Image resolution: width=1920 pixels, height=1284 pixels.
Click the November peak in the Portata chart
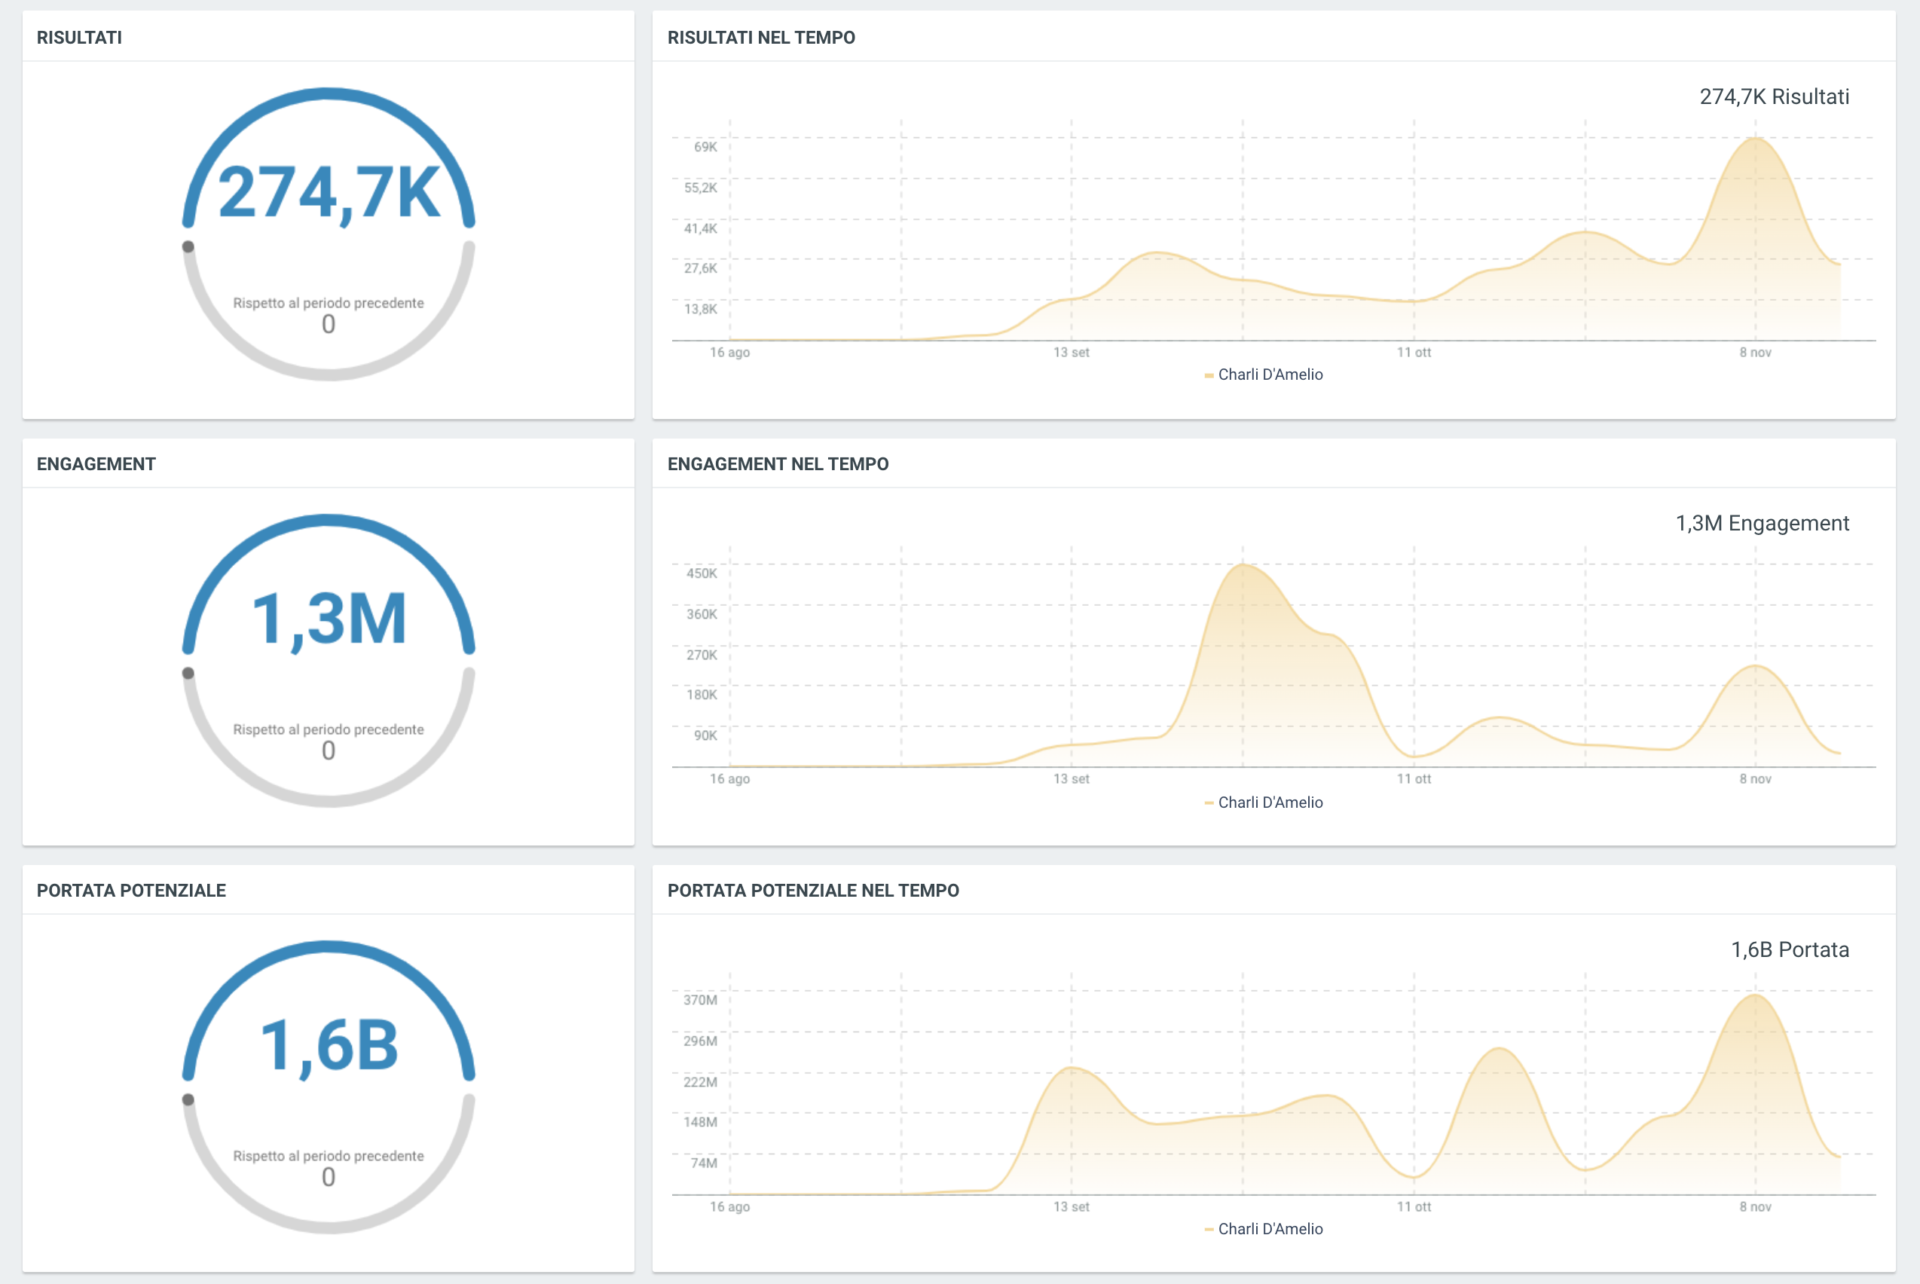(x=1755, y=996)
